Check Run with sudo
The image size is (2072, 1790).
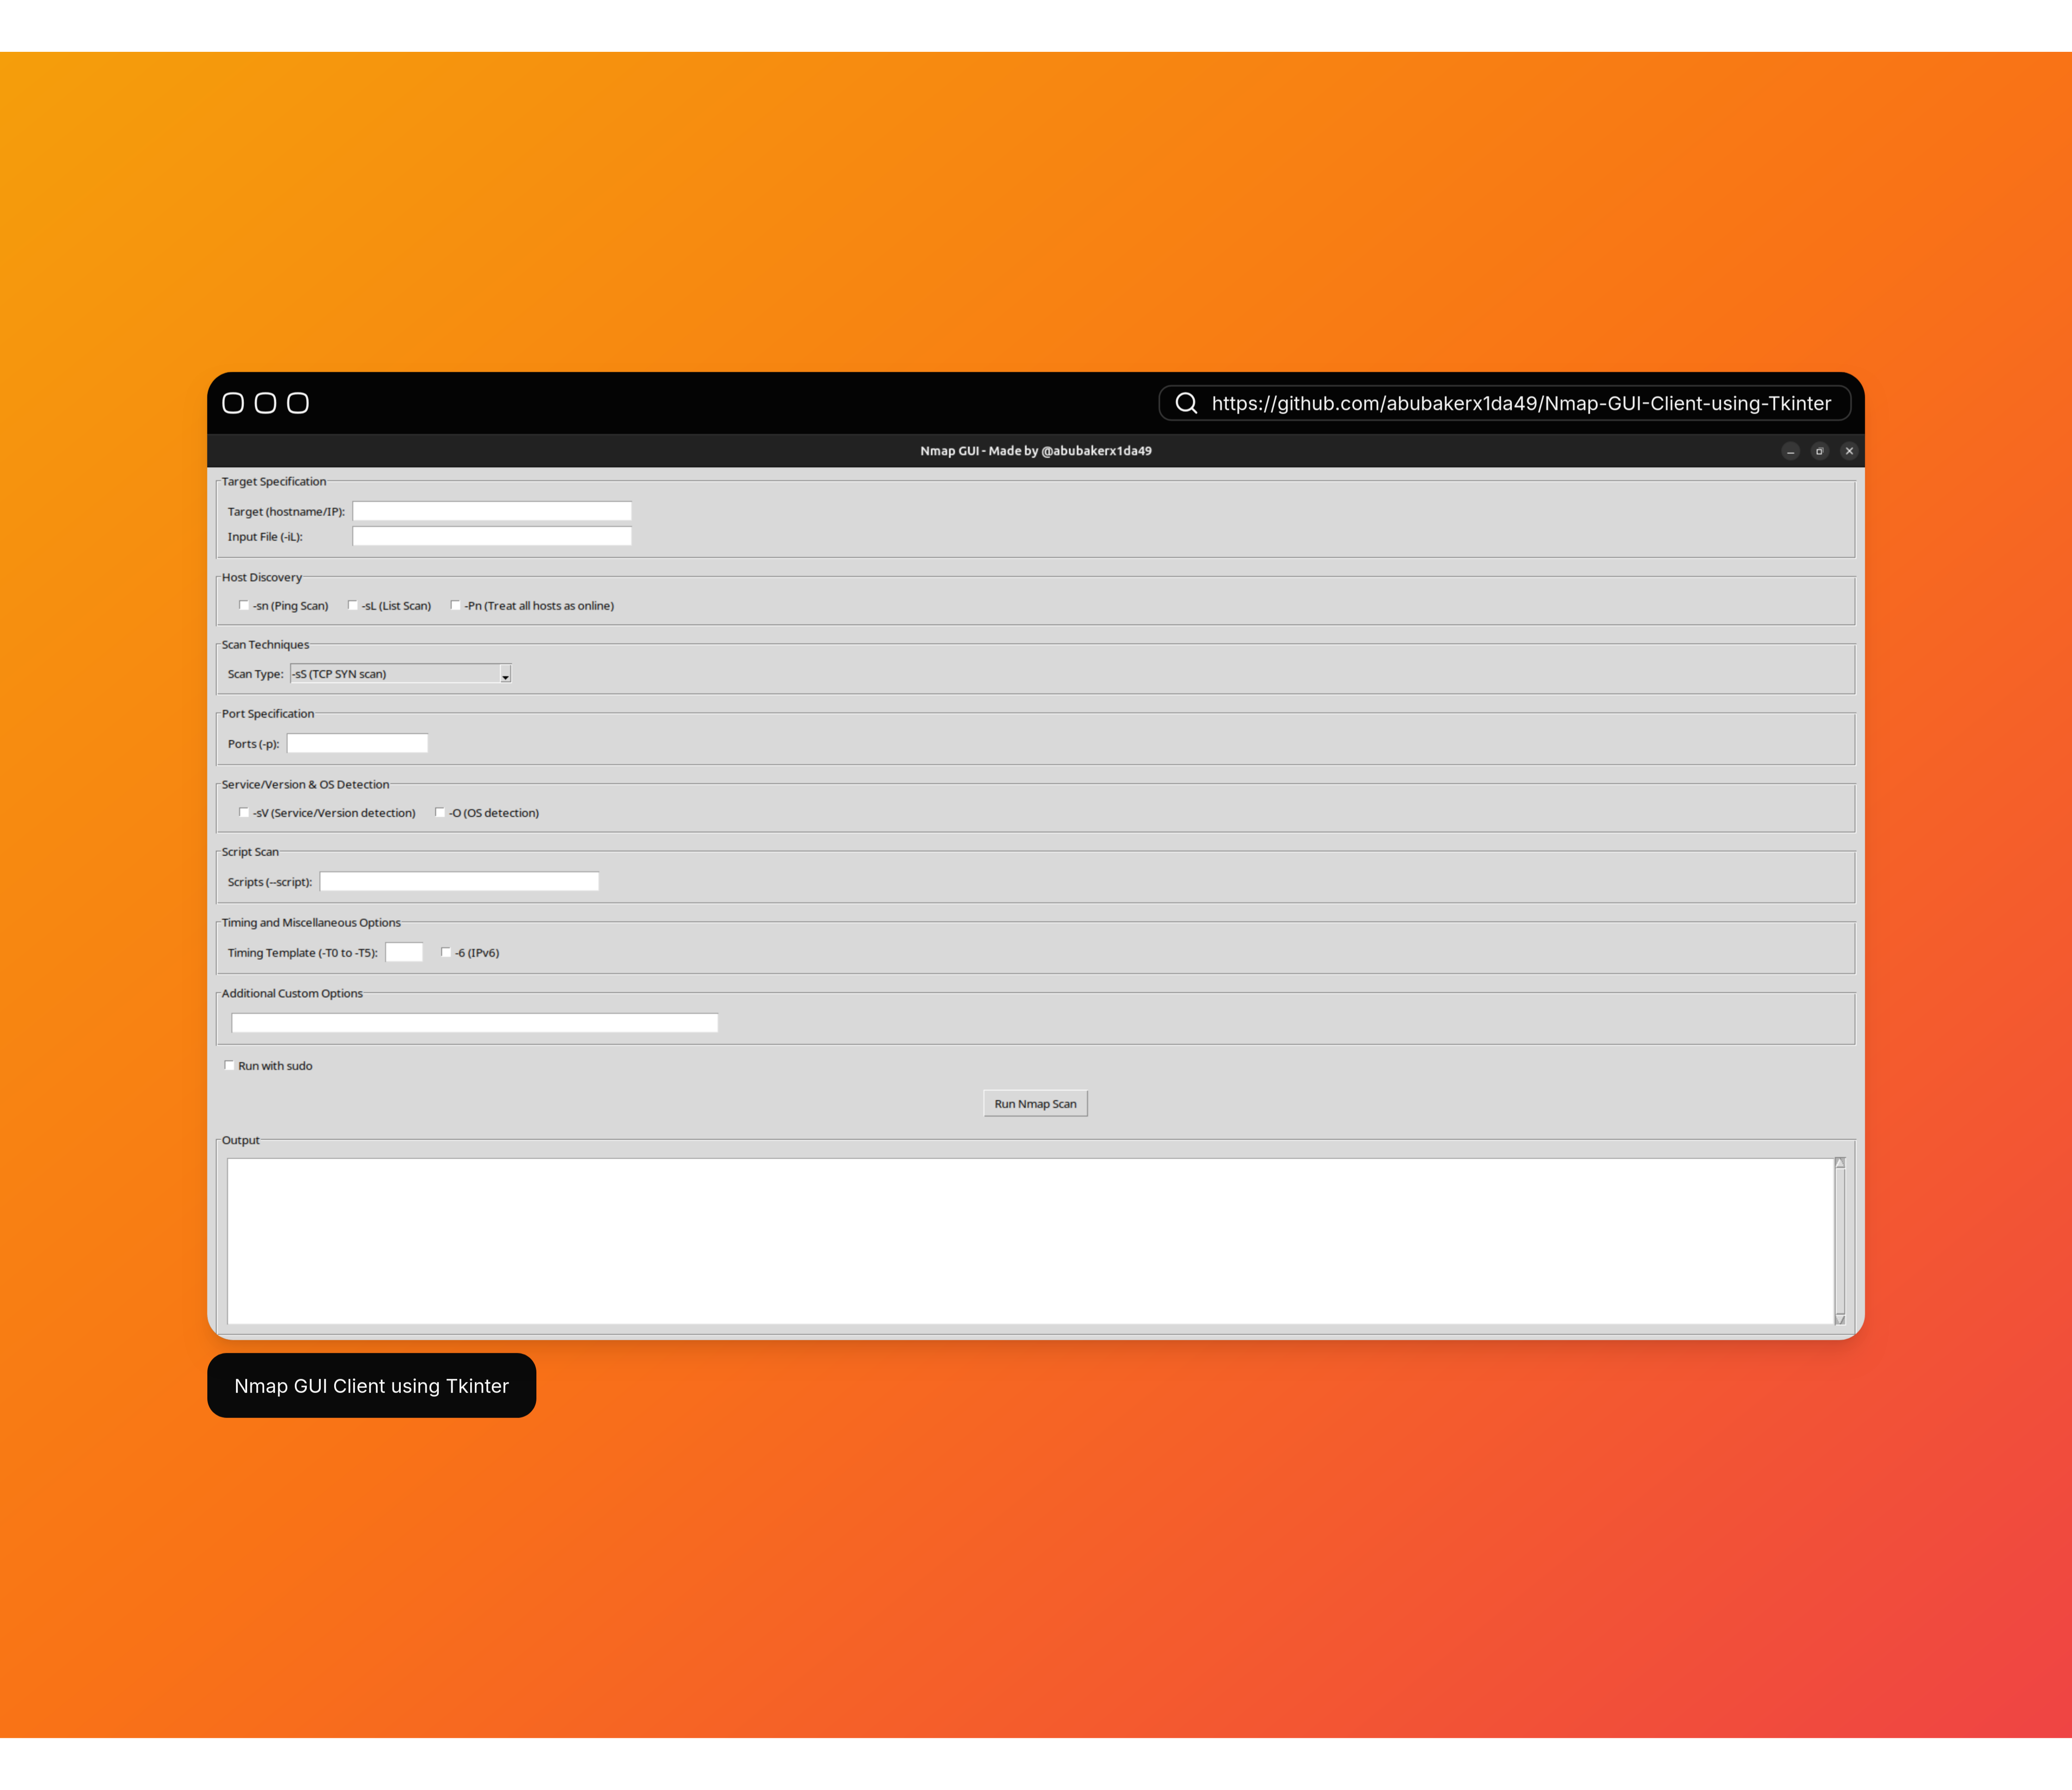(x=230, y=1065)
